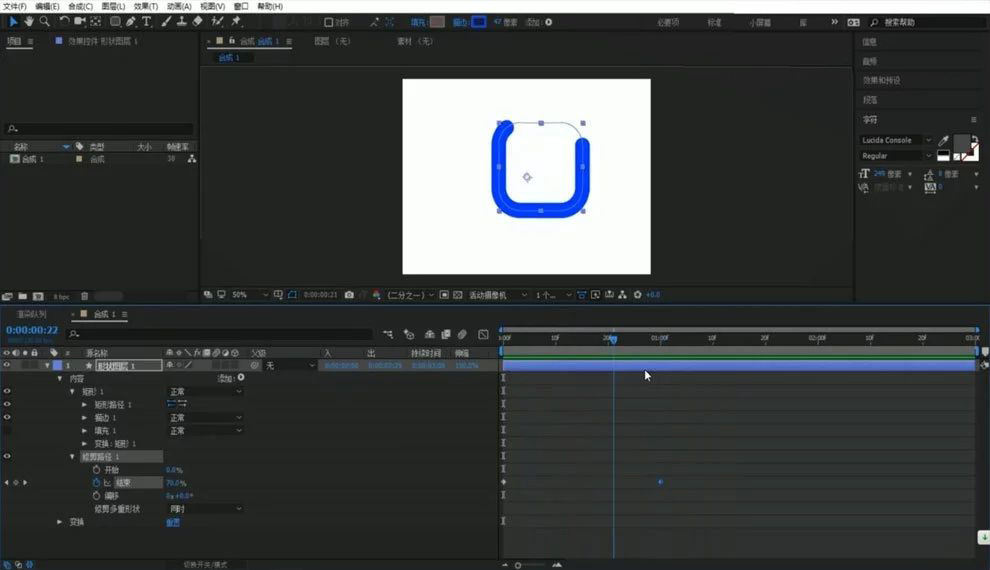Expand the 描边 1 stroke property
990x570 pixels.
coord(85,418)
